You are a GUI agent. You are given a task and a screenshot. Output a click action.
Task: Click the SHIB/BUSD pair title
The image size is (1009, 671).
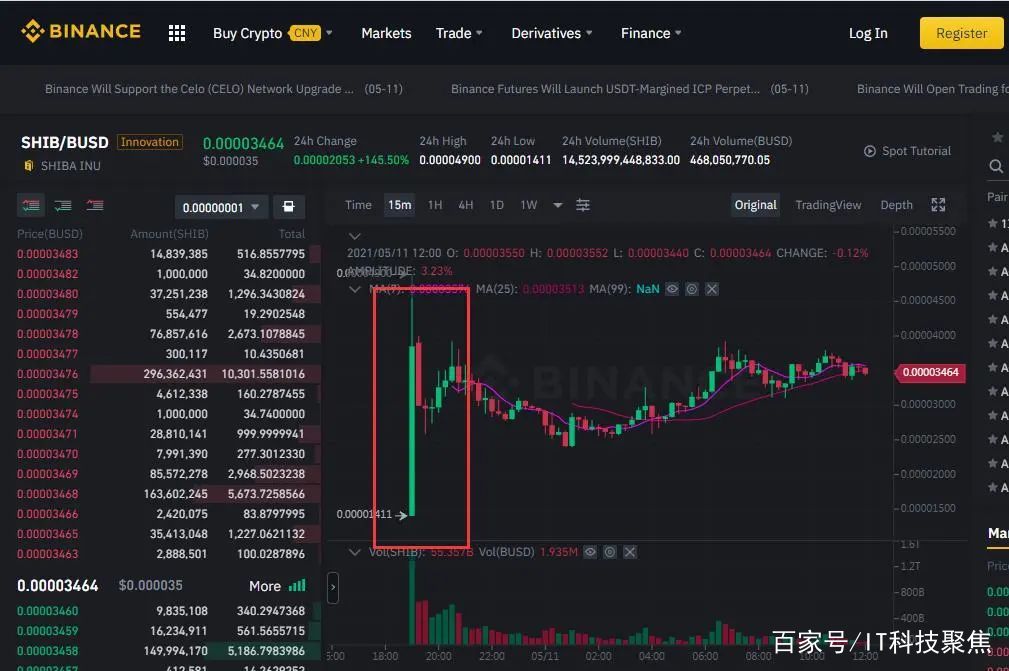point(65,143)
